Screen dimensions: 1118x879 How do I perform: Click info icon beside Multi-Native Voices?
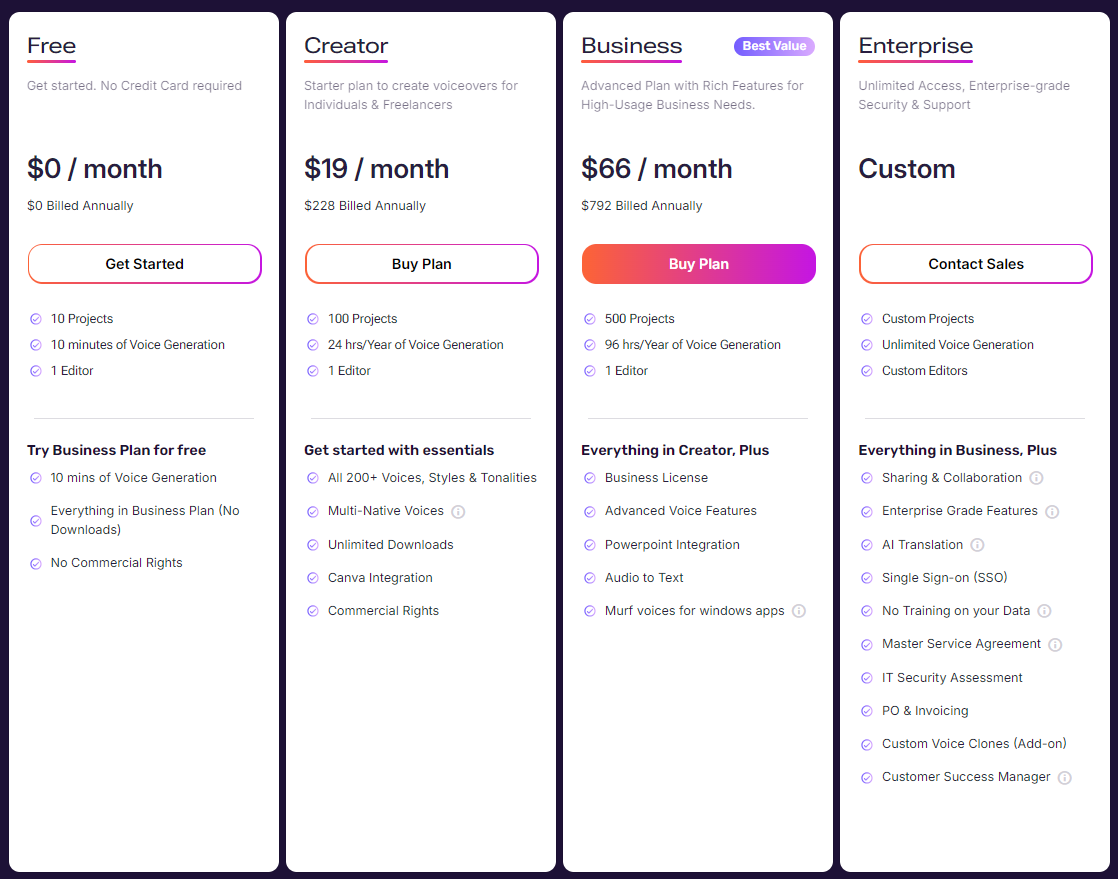coord(458,512)
